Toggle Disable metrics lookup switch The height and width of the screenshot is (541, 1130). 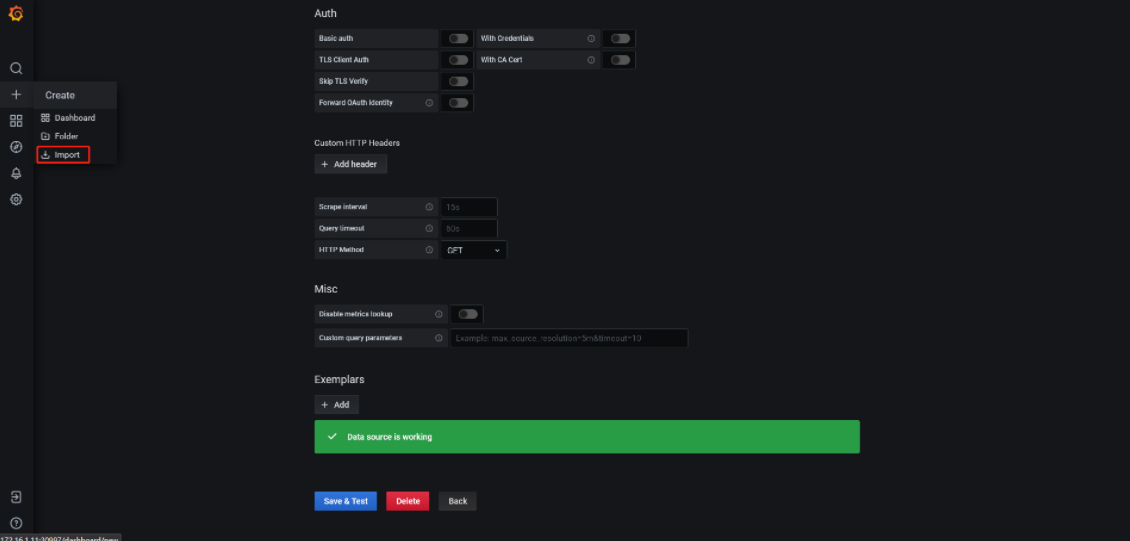point(467,314)
